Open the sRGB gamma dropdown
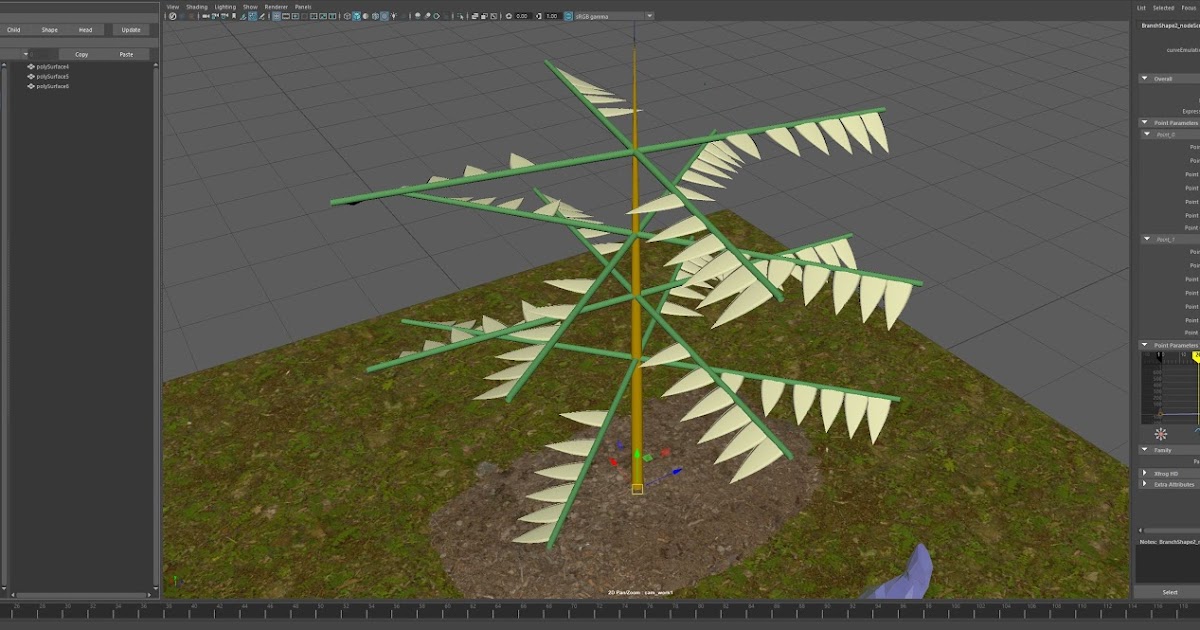The image size is (1200, 630). [648, 15]
